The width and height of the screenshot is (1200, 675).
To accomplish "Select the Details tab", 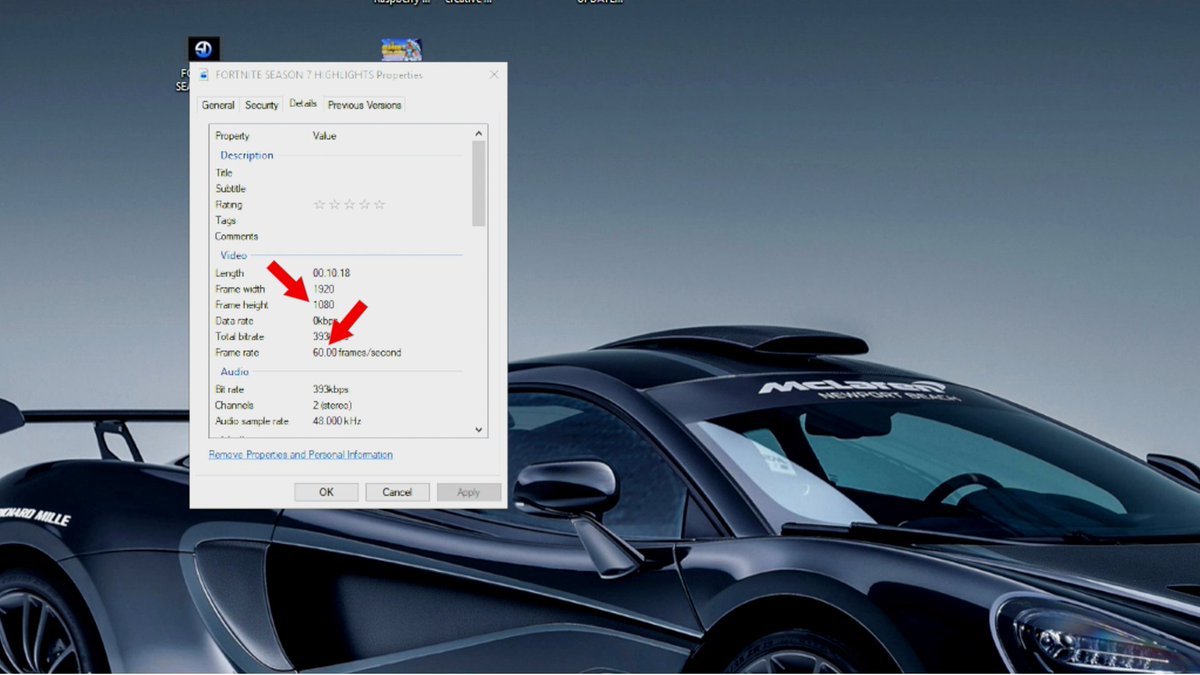I will coord(303,104).
